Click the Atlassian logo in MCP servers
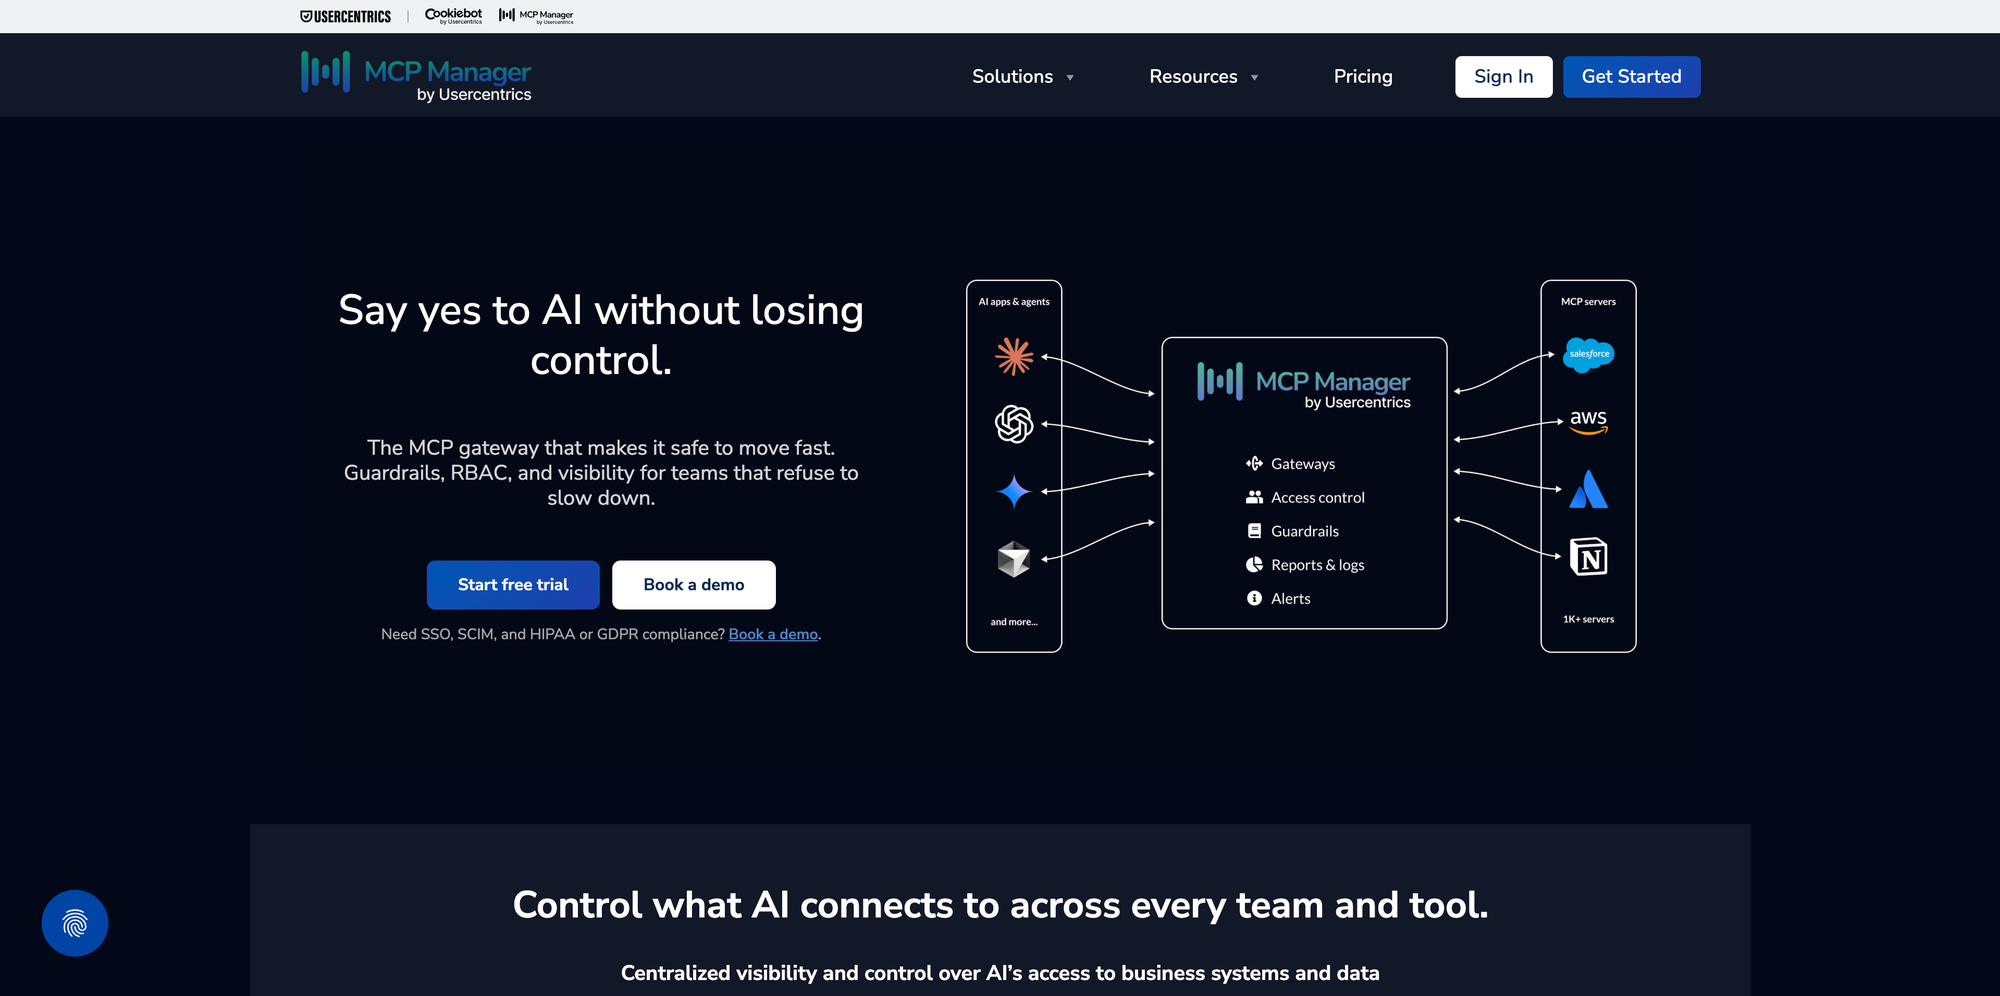This screenshot has height=996, width=2000. (1589, 489)
